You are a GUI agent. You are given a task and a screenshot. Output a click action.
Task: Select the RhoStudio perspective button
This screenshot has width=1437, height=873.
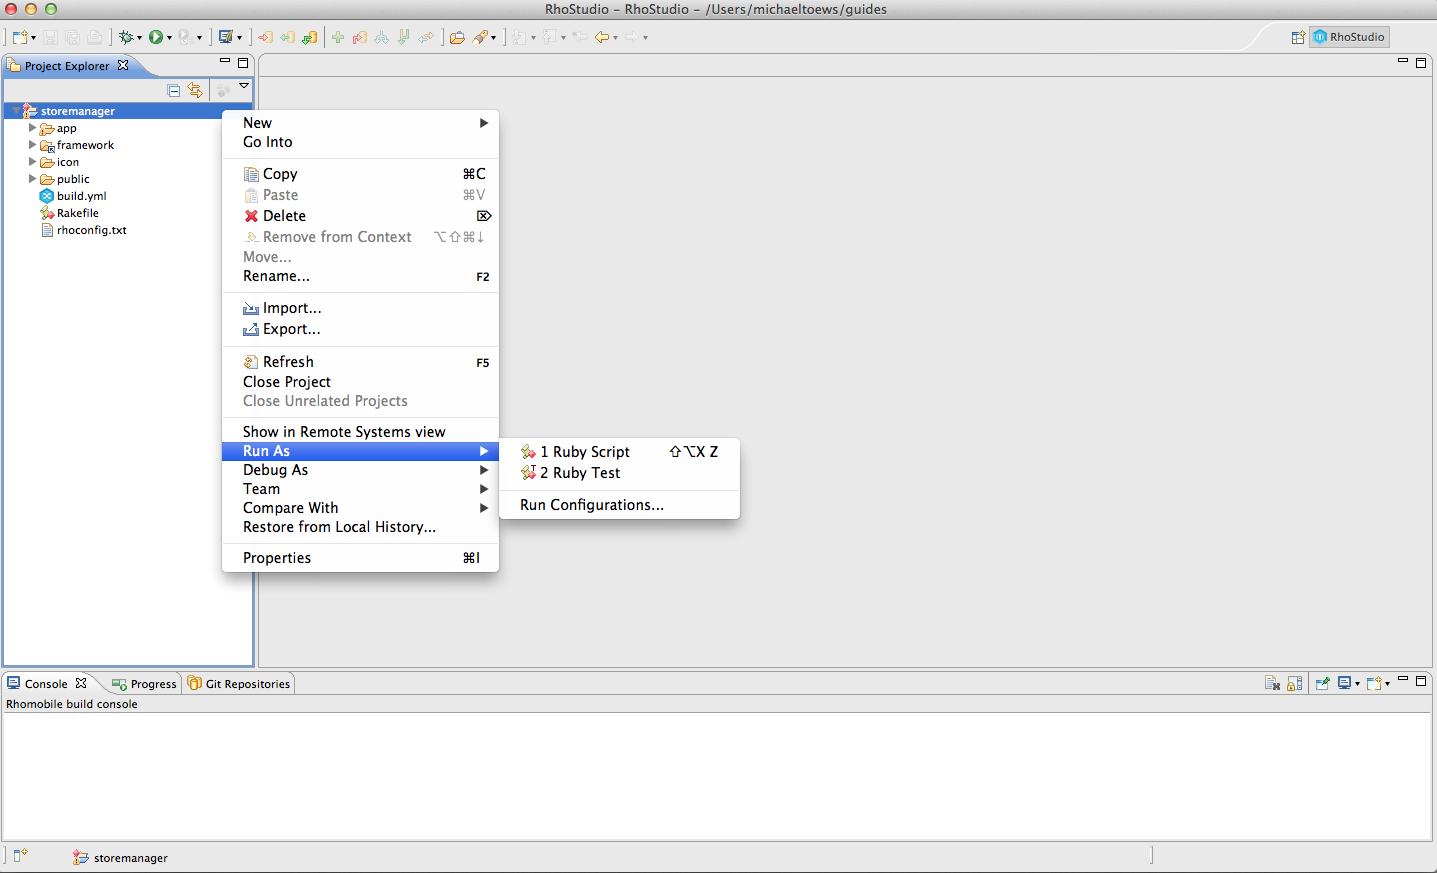tap(1349, 37)
